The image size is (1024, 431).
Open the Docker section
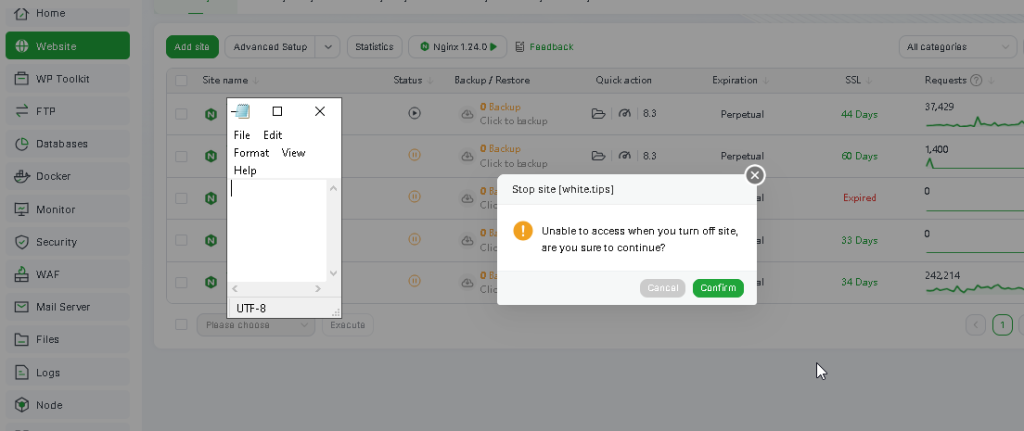coord(68,176)
